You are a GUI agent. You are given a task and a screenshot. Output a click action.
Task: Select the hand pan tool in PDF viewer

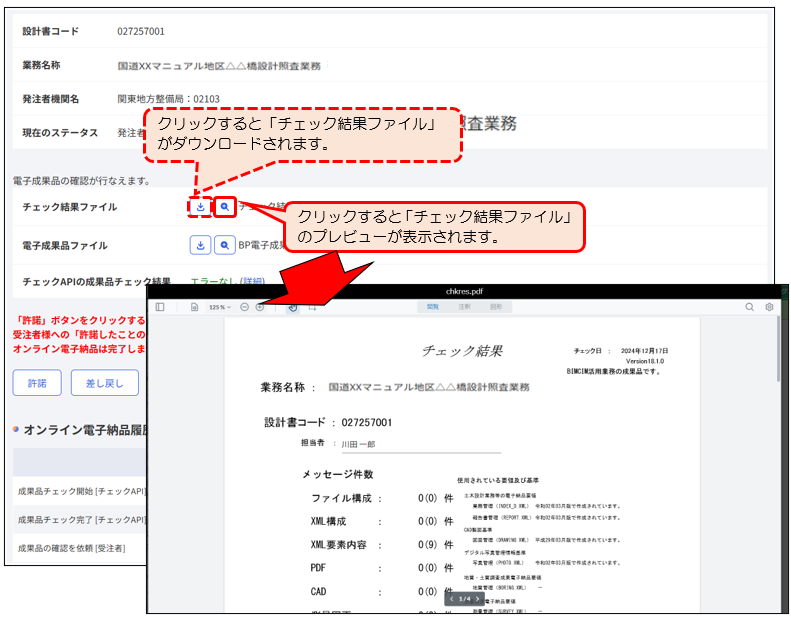293,307
